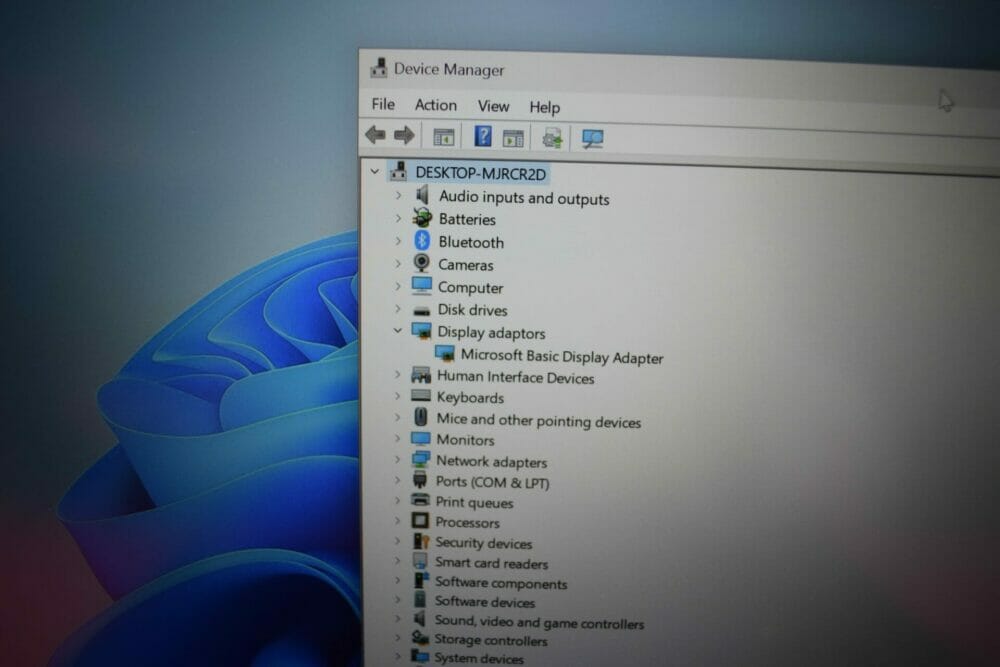Image resolution: width=1000 pixels, height=667 pixels.
Task: Click the Processors chip icon
Action: point(420,520)
